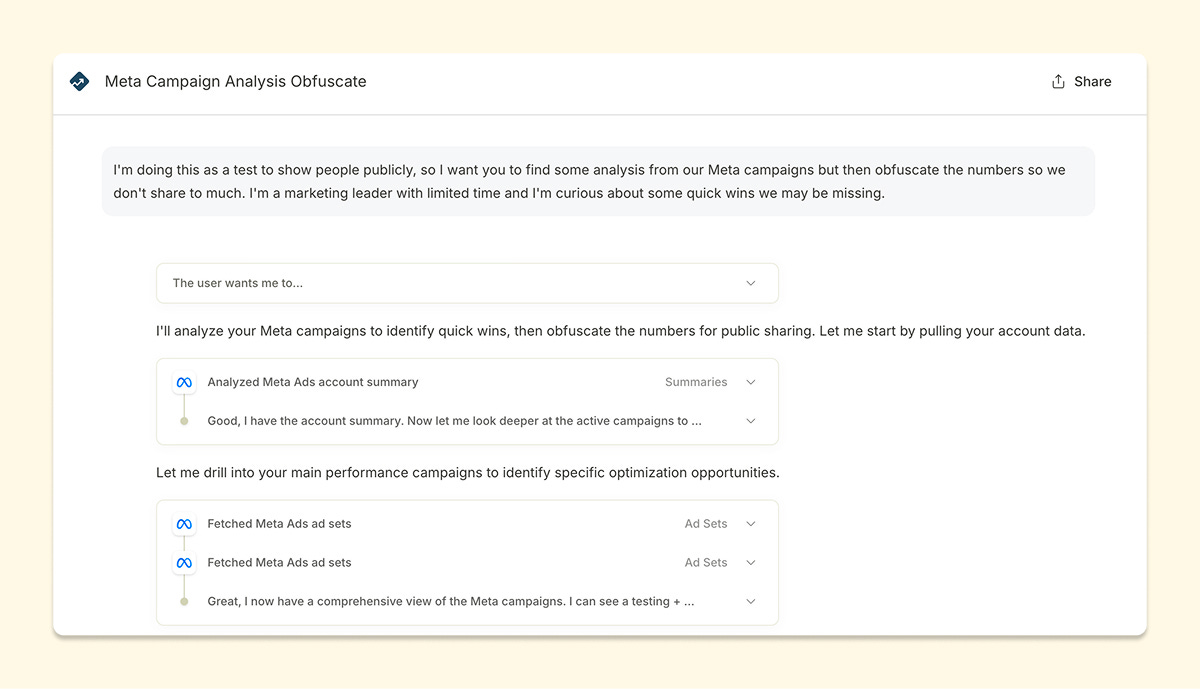Expand chevron next to 'Good, I have the account summary'
This screenshot has height=689, width=1200.
click(x=751, y=421)
